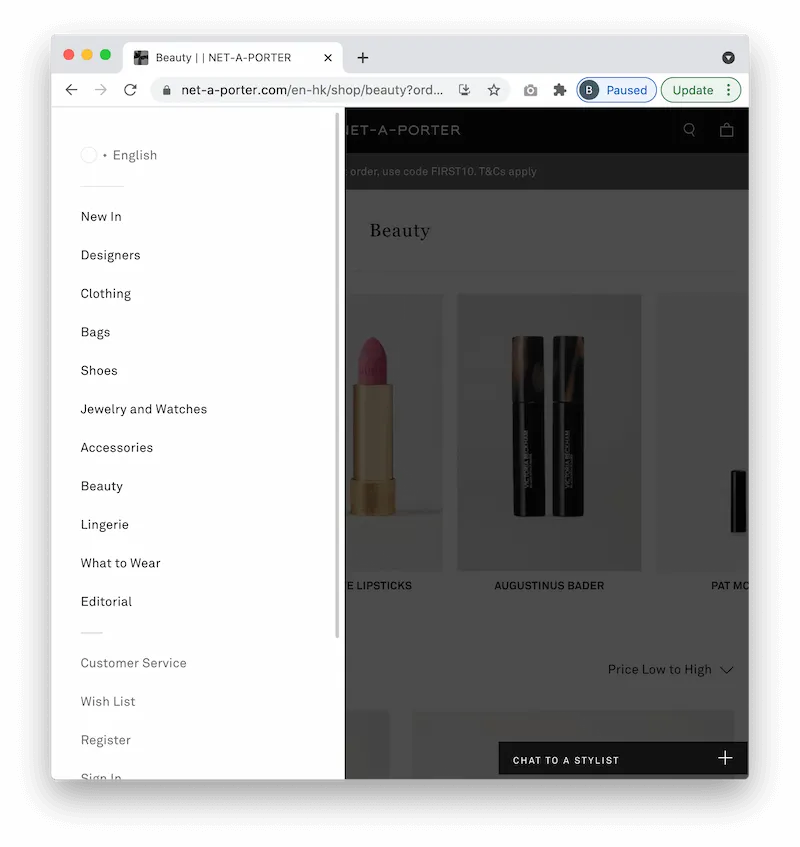This screenshot has width=800, height=847.
Task: Click the Register link
Action: (105, 740)
